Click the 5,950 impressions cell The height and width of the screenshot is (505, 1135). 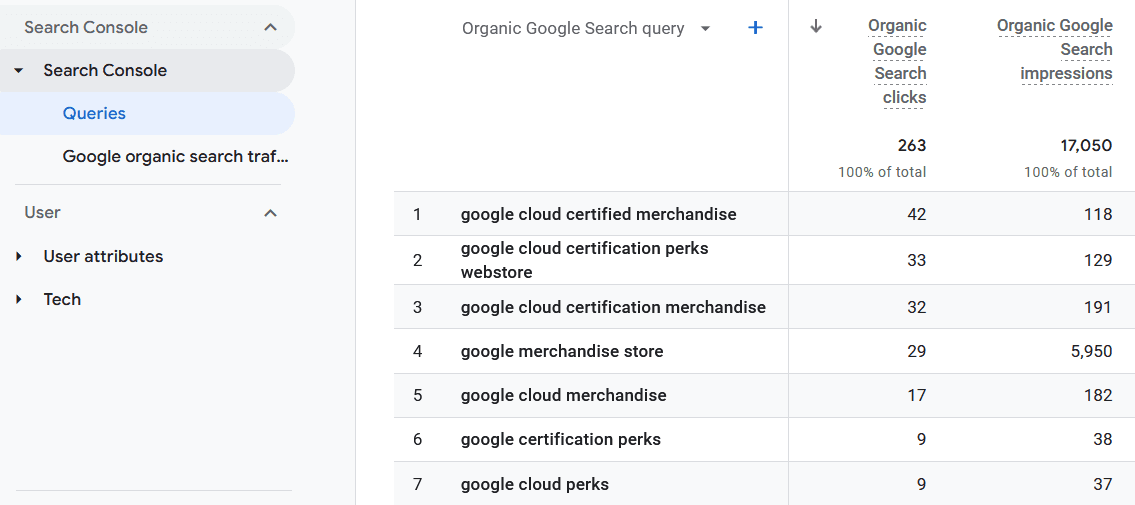1090,351
